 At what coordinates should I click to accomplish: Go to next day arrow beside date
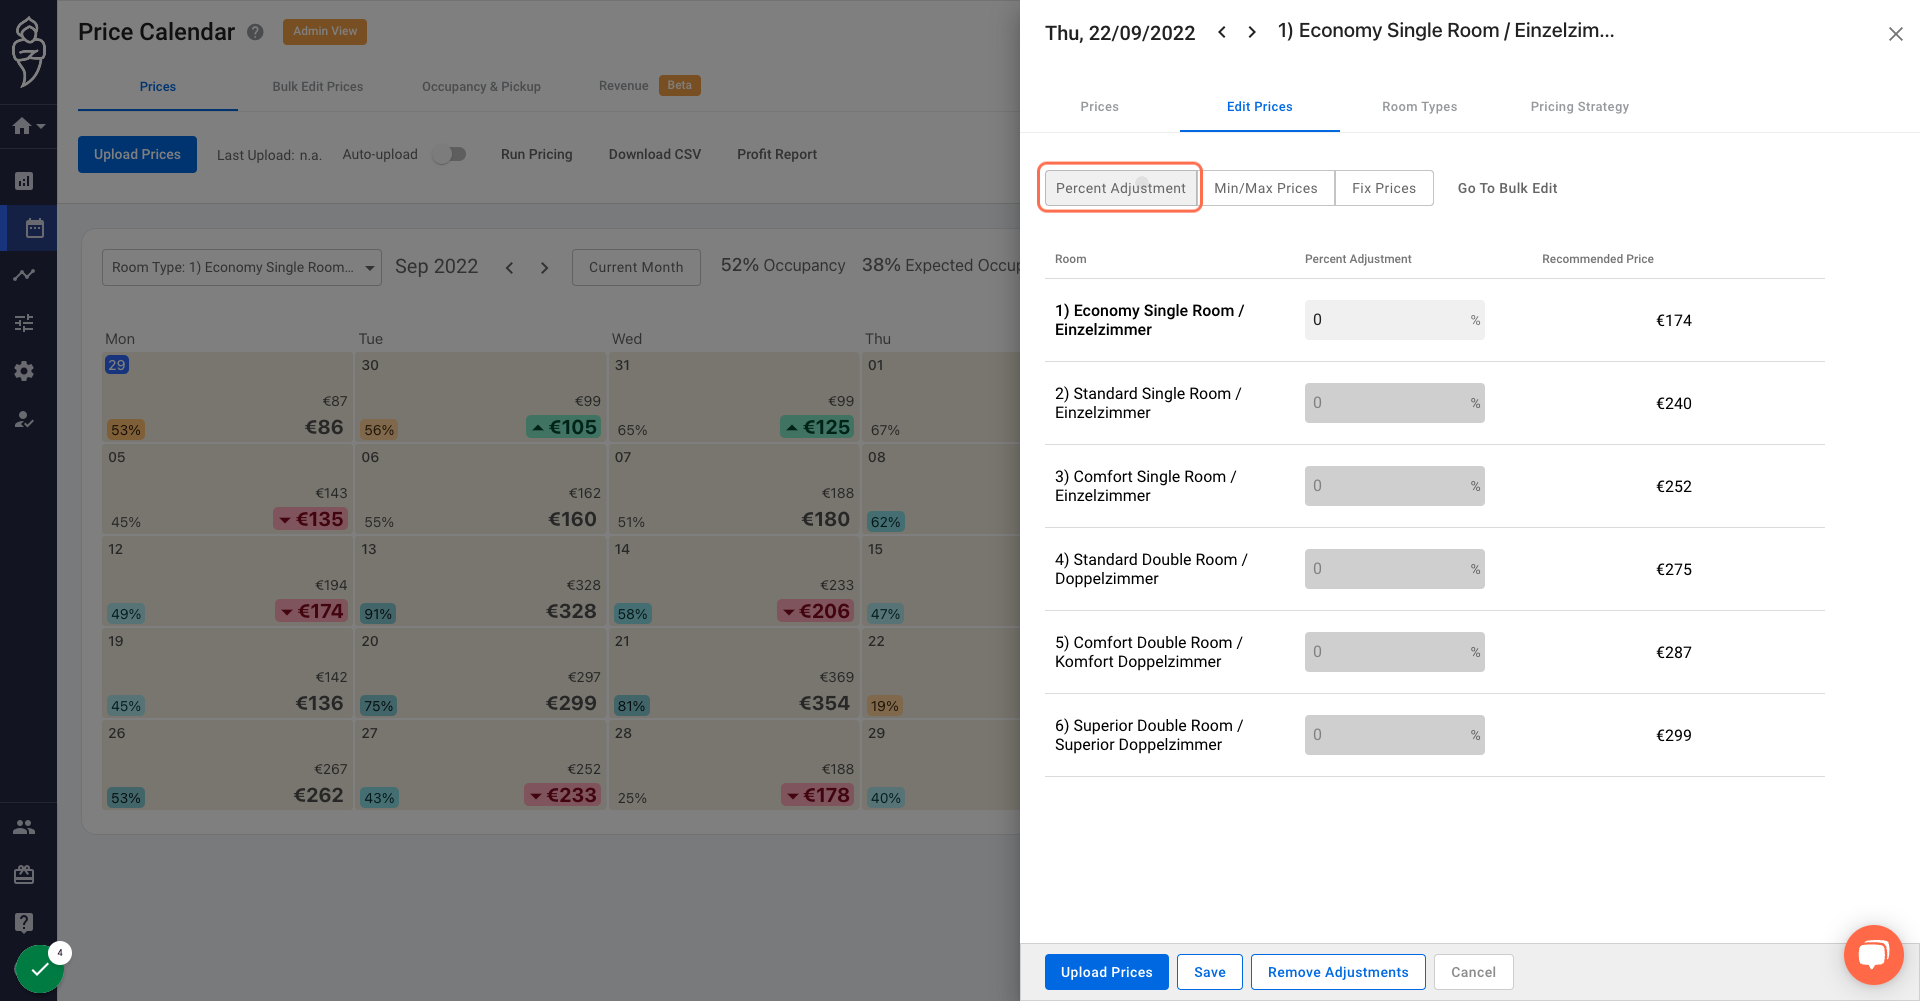tap(1252, 32)
